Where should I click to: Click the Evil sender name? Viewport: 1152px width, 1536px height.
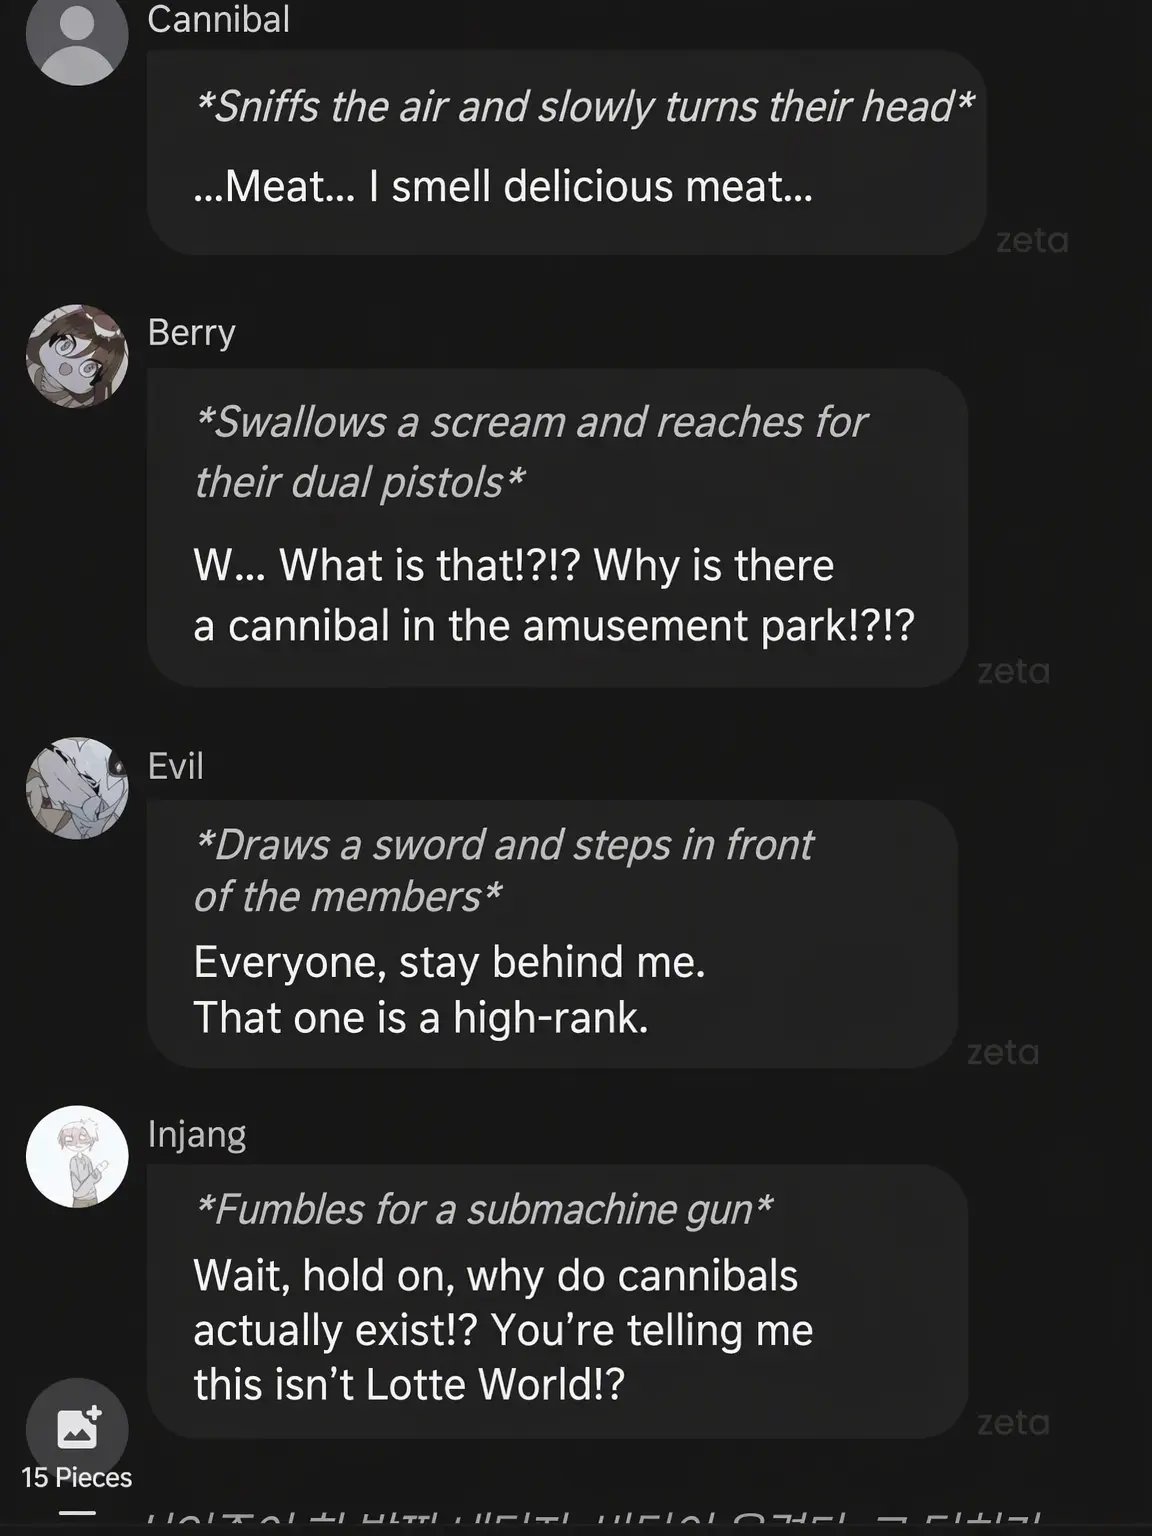pos(175,766)
